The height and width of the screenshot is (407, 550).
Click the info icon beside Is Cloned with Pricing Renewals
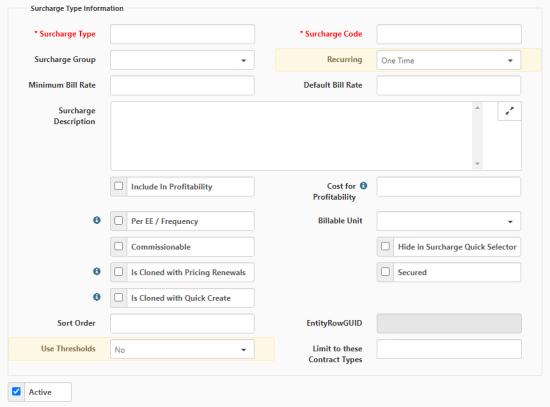97,271
